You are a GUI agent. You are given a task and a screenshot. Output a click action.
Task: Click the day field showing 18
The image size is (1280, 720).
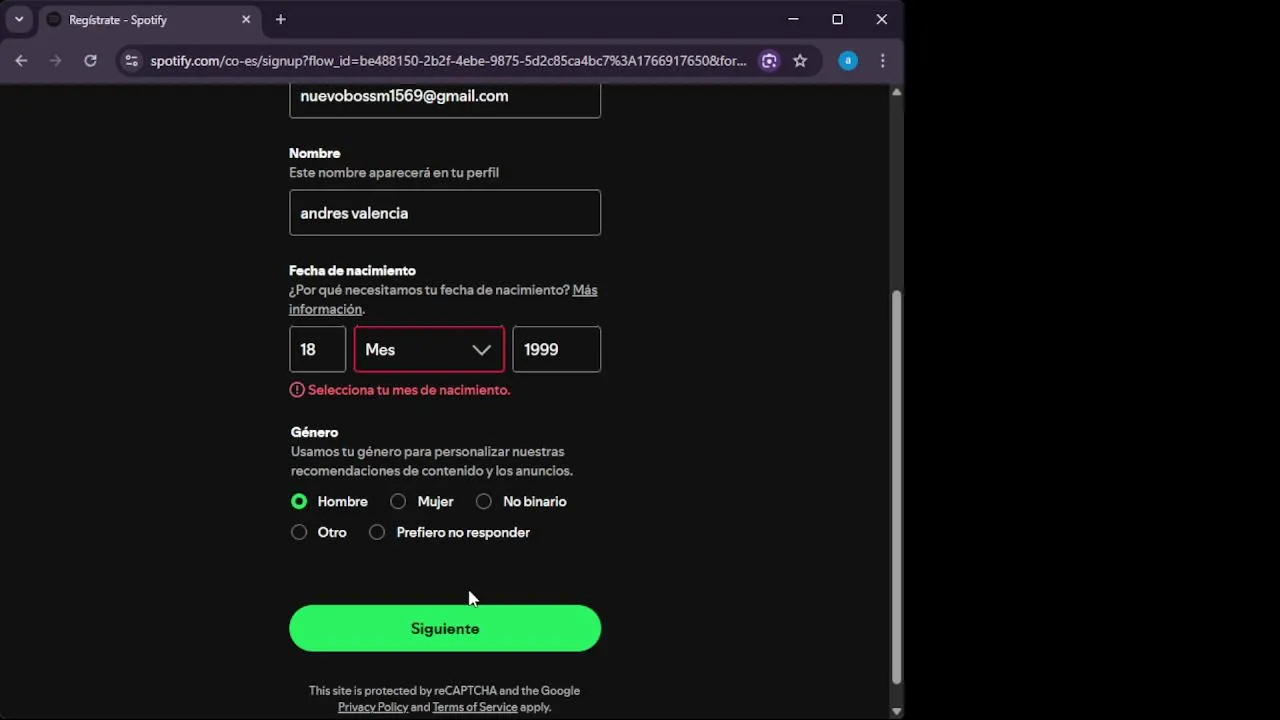point(317,349)
